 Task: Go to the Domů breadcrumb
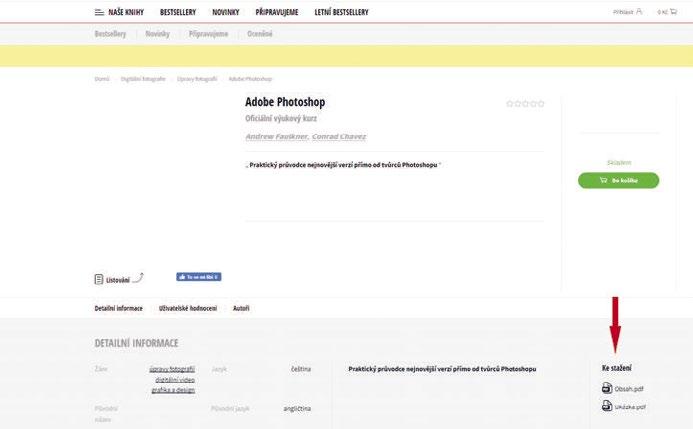tap(102, 79)
